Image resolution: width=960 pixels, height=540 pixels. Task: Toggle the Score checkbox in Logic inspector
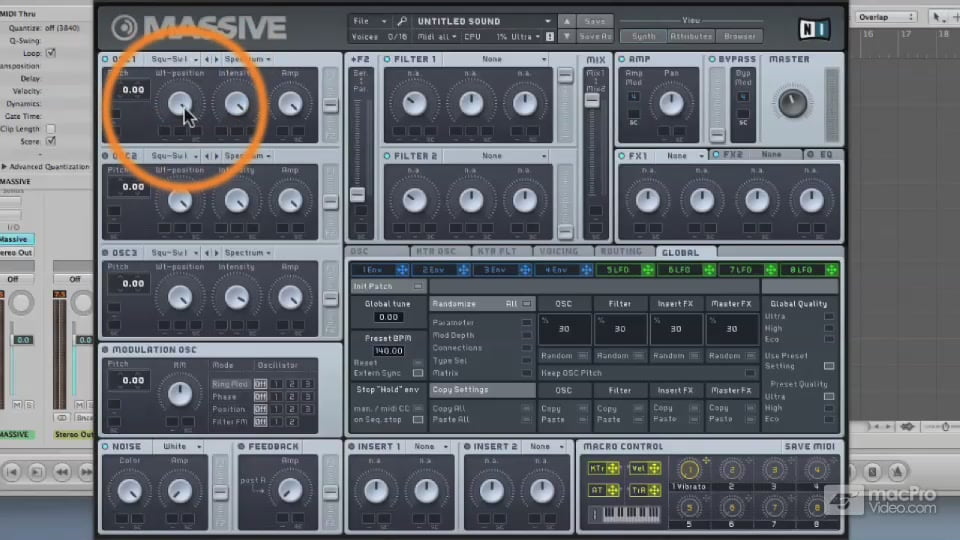click(x=51, y=141)
